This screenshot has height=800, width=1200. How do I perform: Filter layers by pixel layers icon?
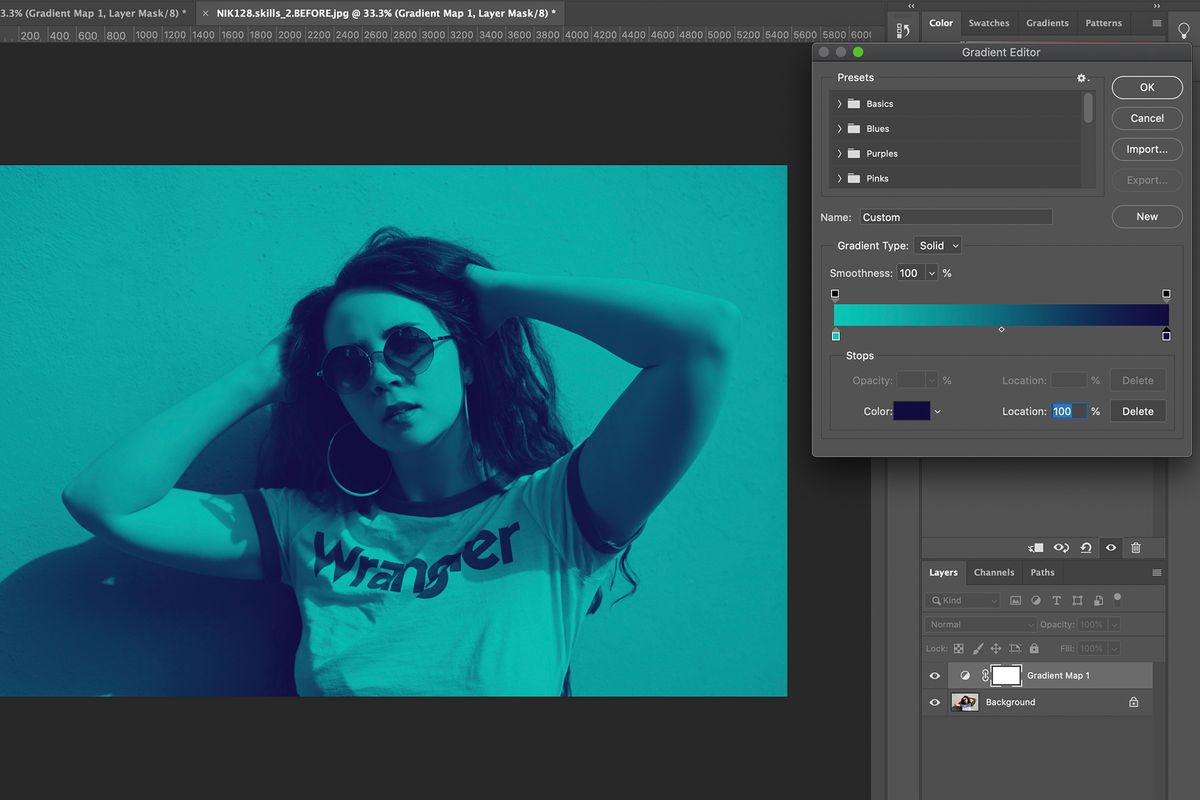point(1016,601)
